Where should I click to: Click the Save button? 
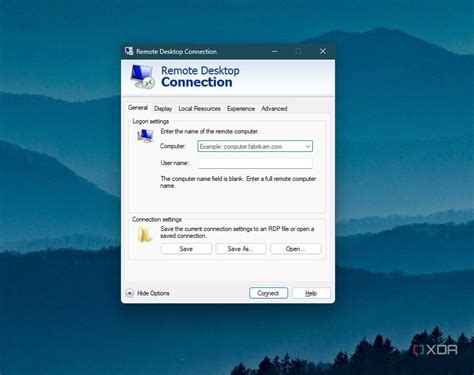pos(186,249)
